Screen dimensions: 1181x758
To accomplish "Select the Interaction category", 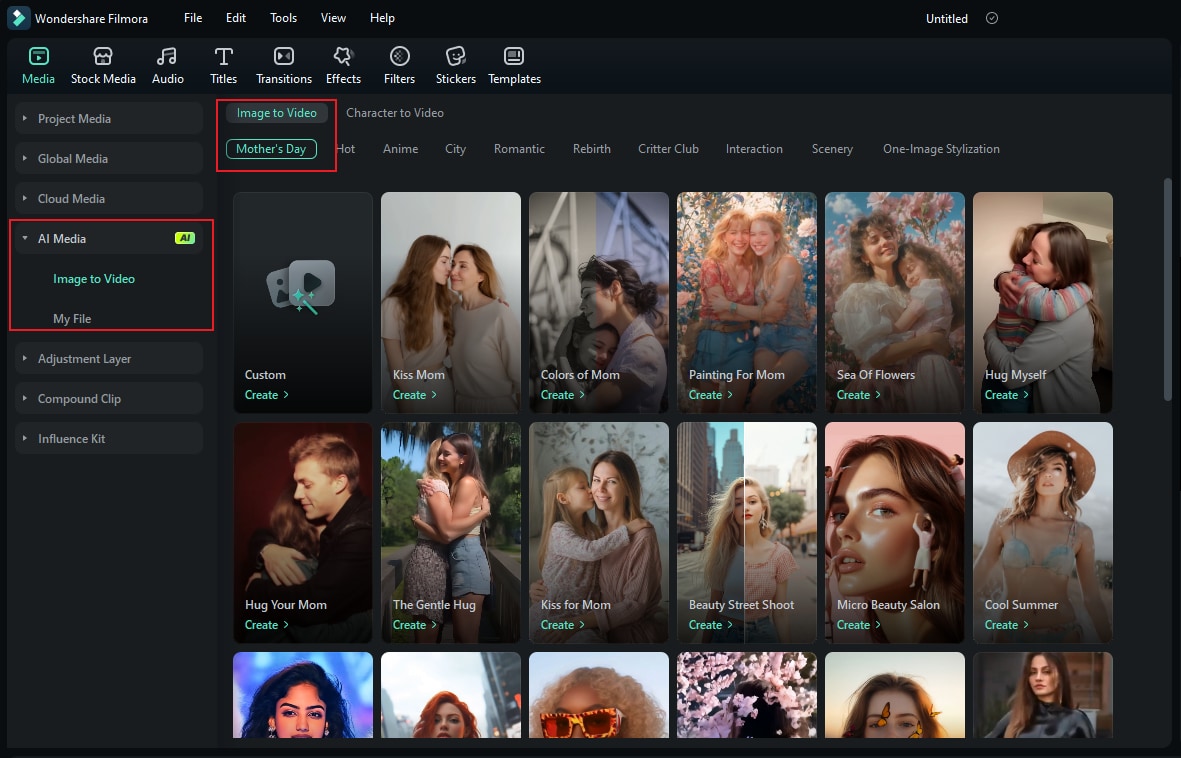I will (754, 149).
